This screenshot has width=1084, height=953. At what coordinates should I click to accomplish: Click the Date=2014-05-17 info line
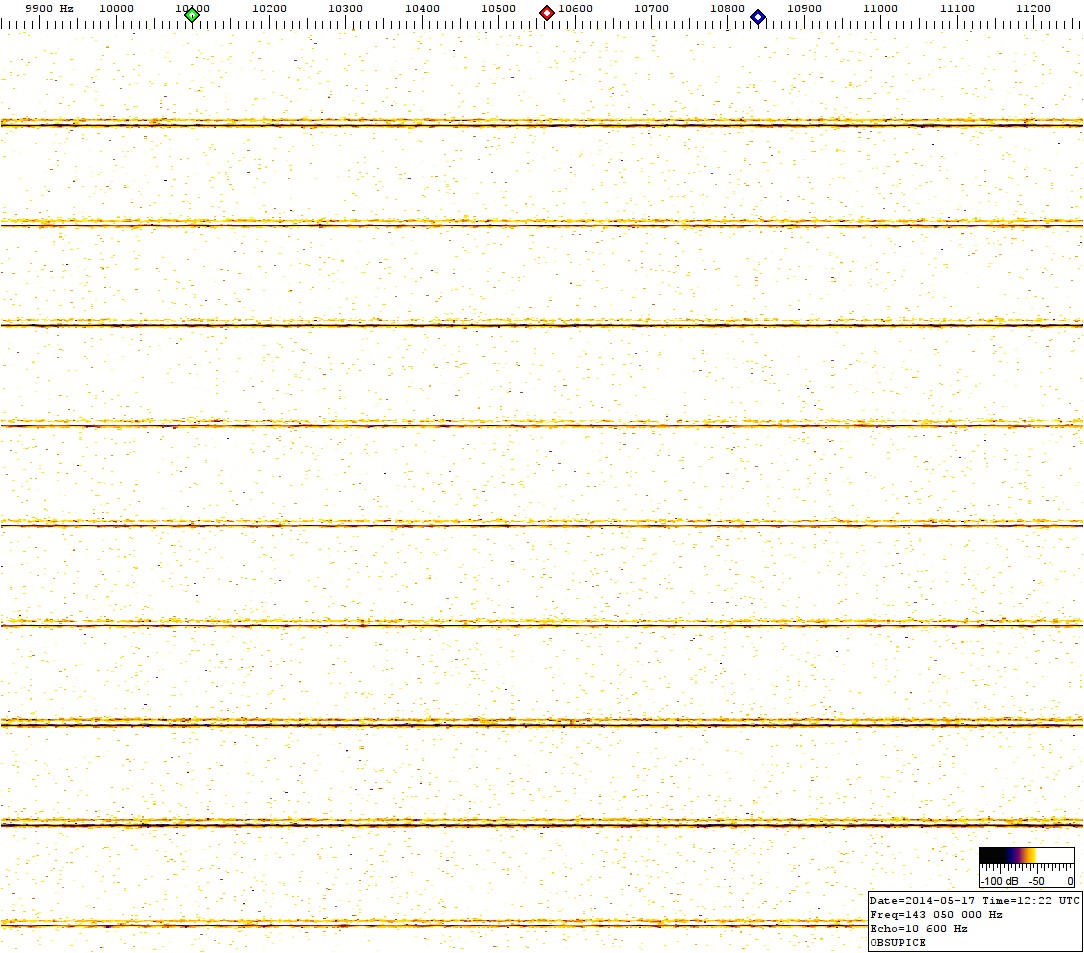(974, 901)
